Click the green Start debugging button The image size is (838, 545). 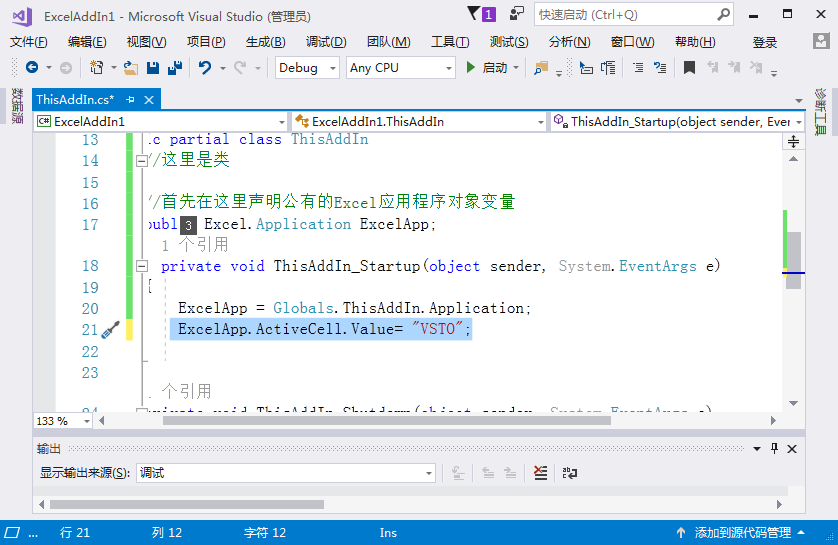(470, 67)
